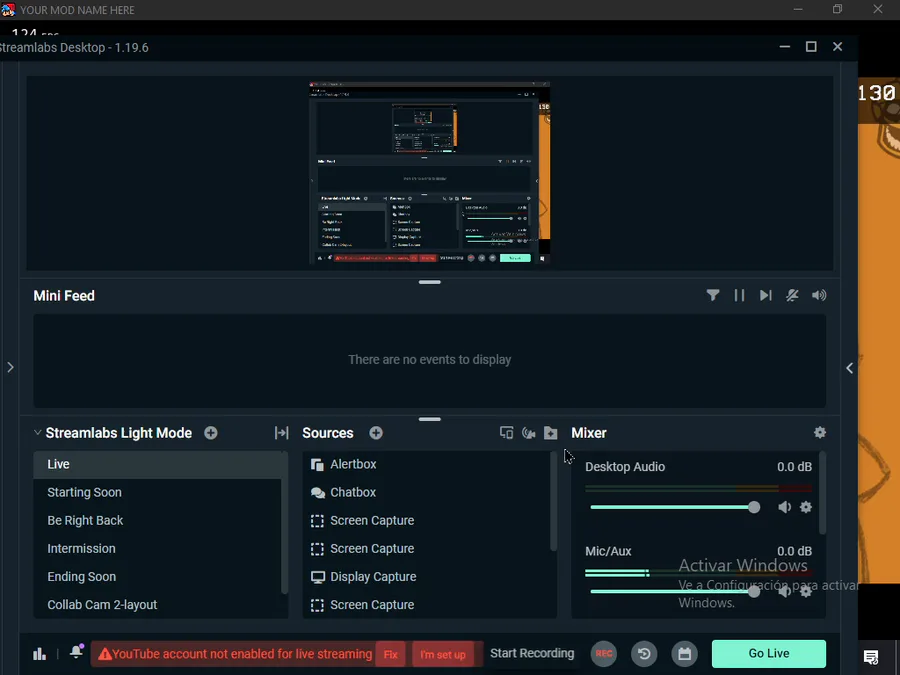Open the performance stats bar-chart icon
Image resolution: width=900 pixels, height=675 pixels.
point(39,654)
